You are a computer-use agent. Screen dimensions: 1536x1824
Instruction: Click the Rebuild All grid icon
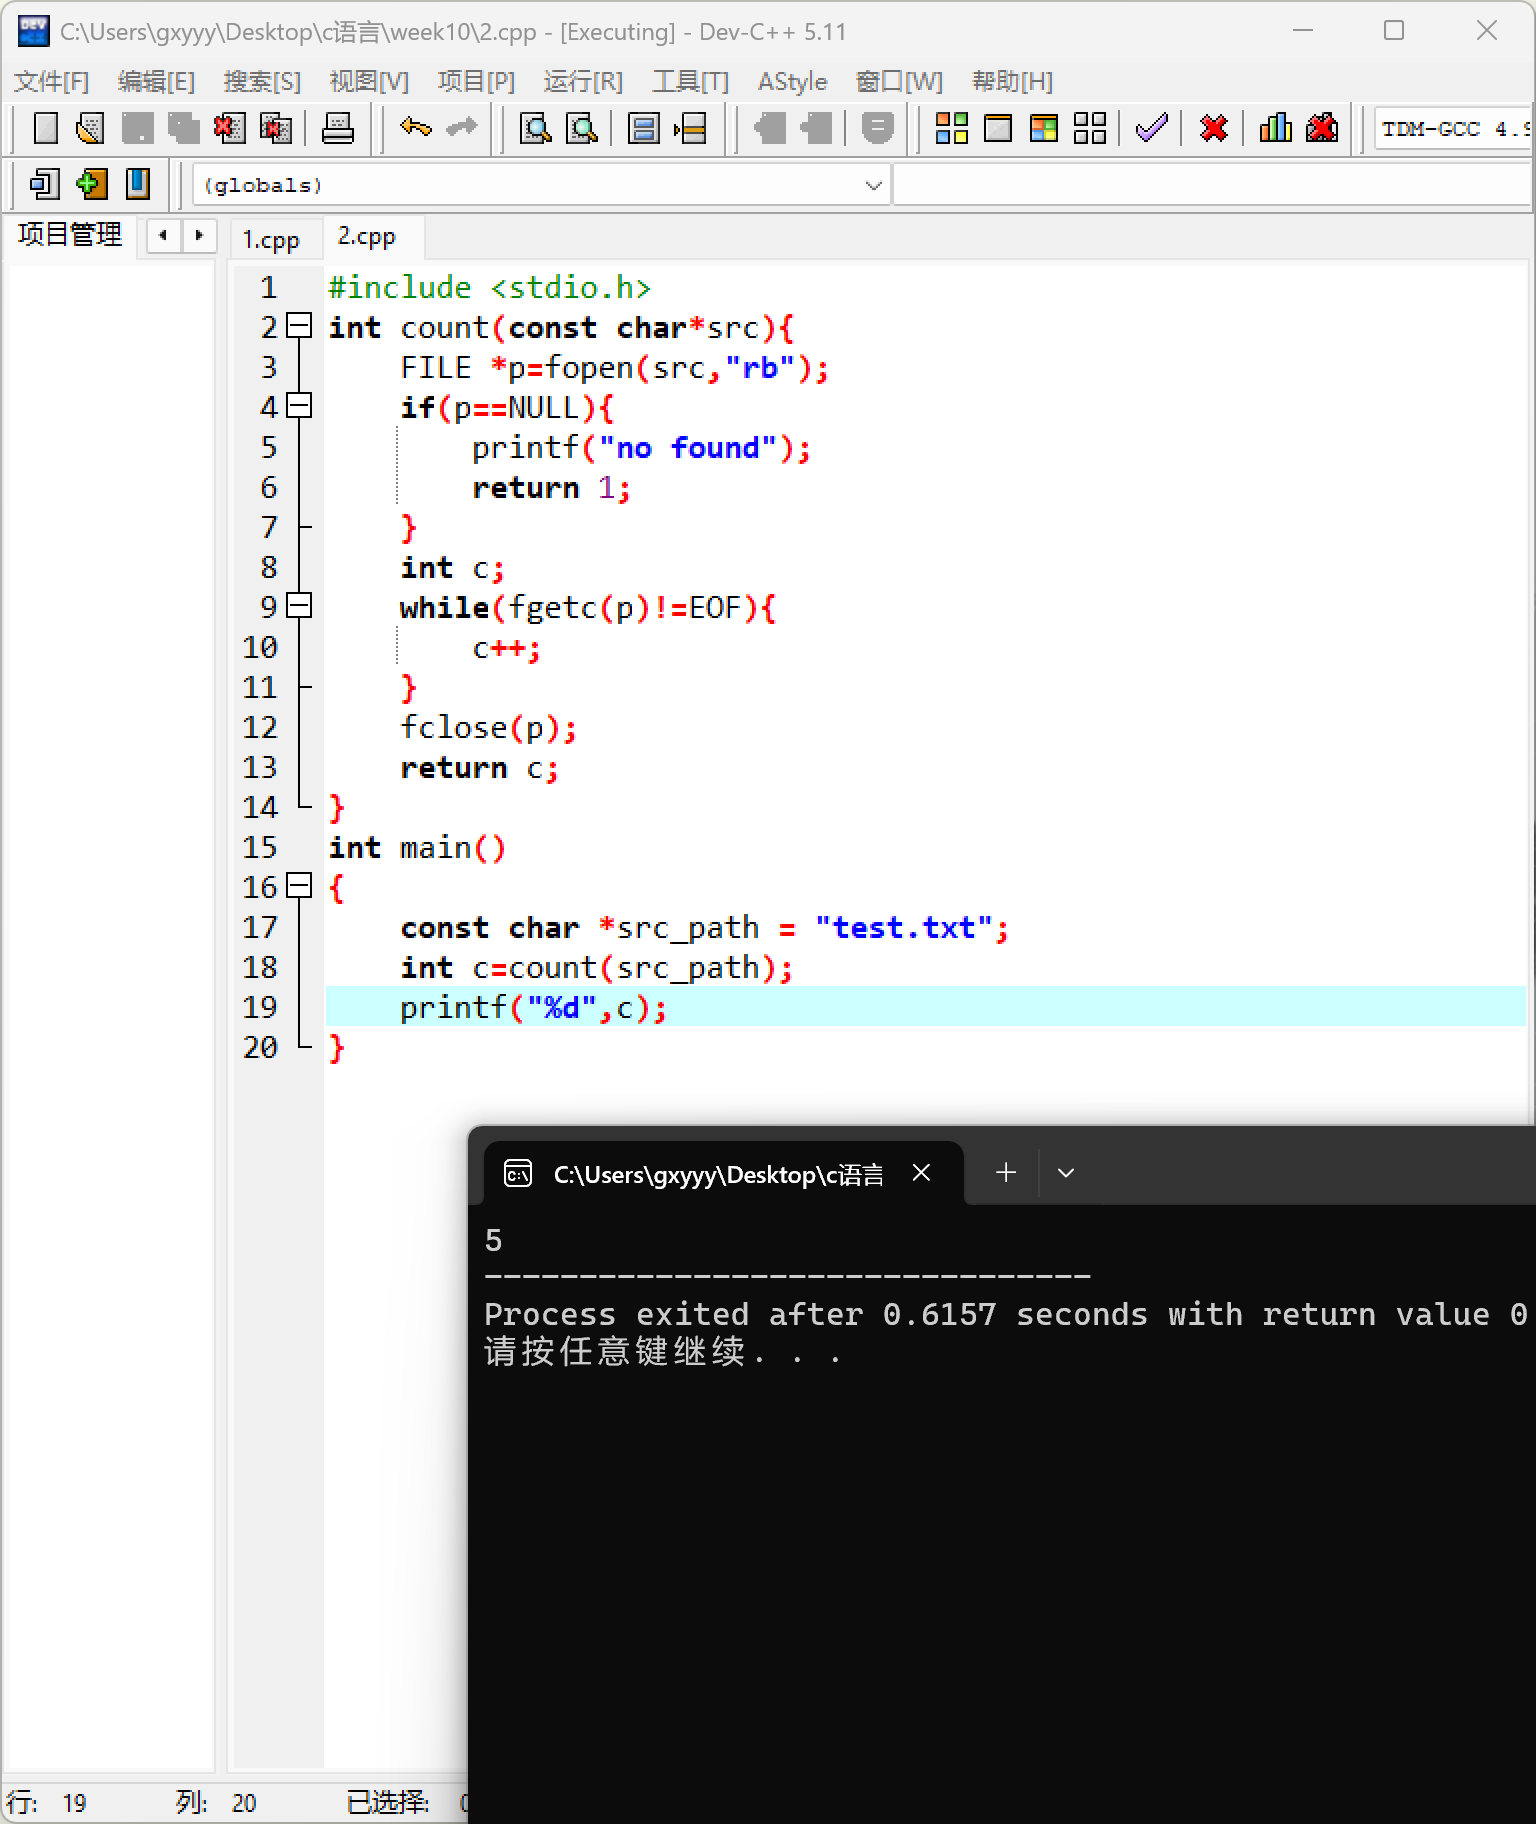(x=1089, y=128)
